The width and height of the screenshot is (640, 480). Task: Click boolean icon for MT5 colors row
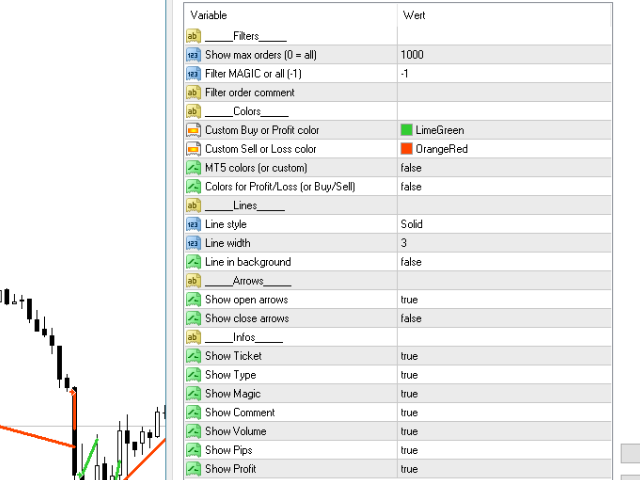tap(193, 168)
